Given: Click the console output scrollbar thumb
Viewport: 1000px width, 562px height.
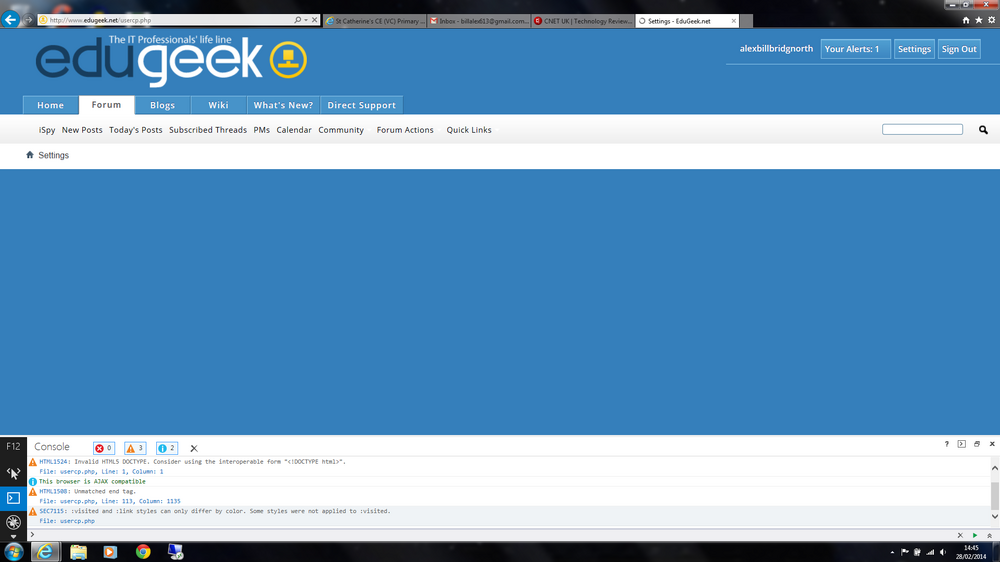Looking at the screenshot, I should [x=994, y=496].
